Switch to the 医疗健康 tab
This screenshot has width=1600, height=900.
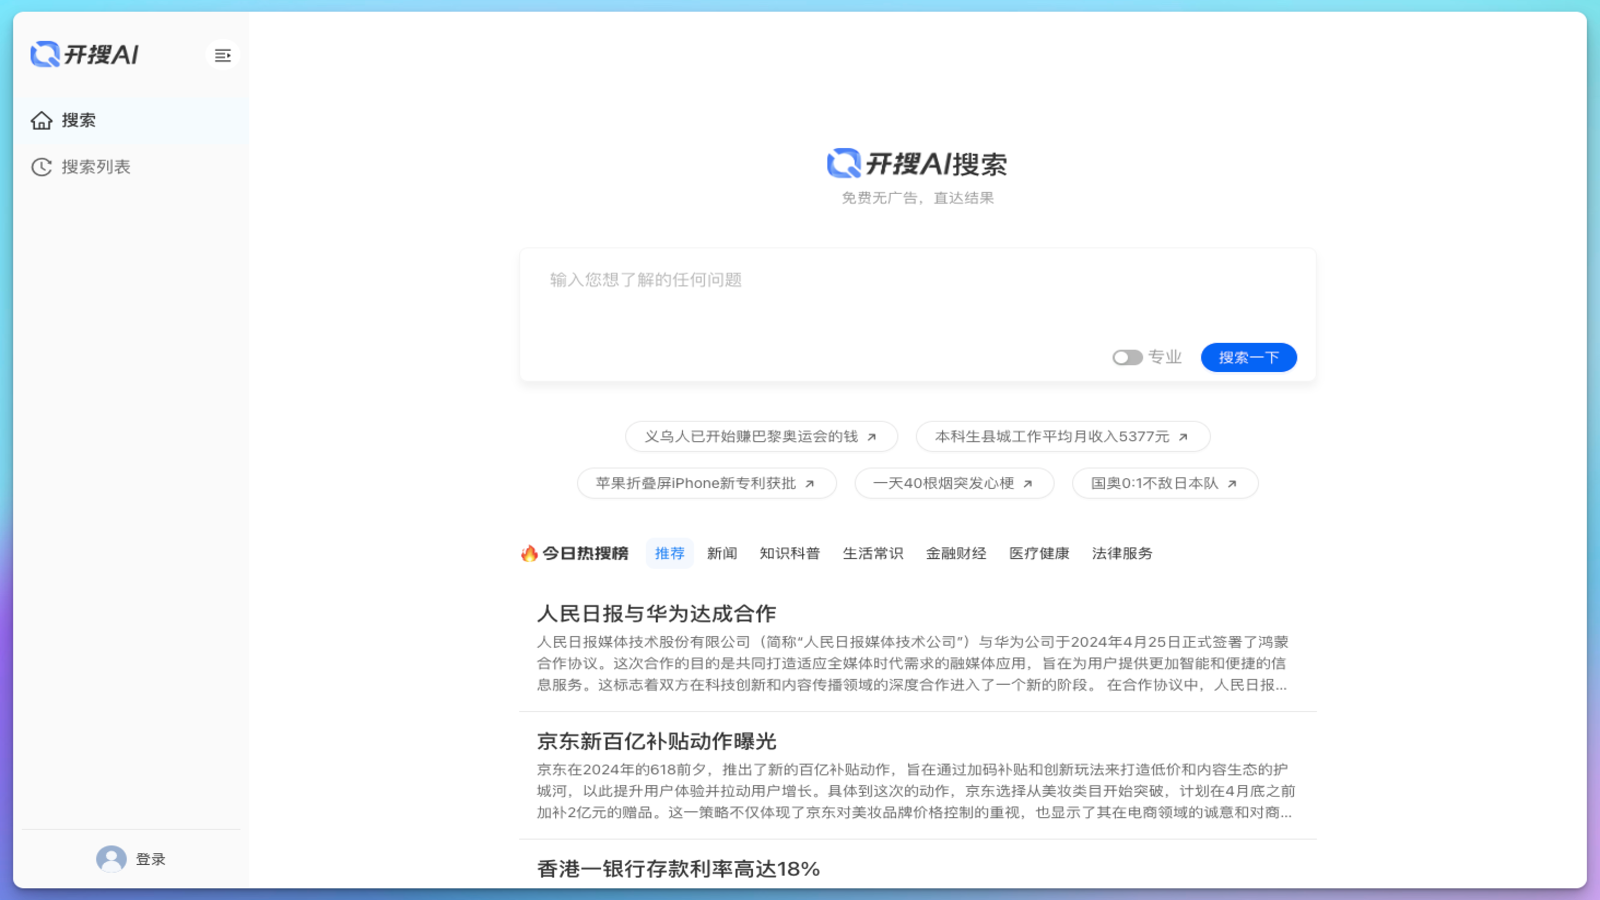[1039, 553]
